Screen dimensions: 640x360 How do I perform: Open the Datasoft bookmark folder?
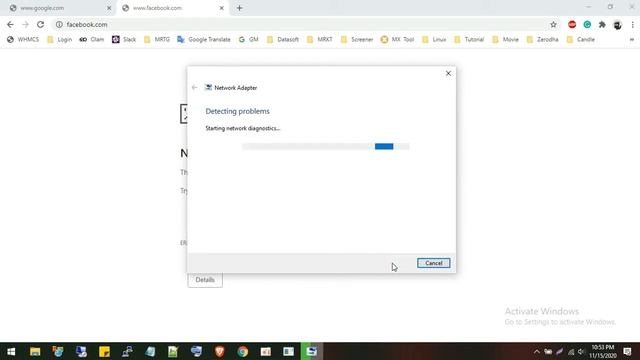tap(283, 40)
